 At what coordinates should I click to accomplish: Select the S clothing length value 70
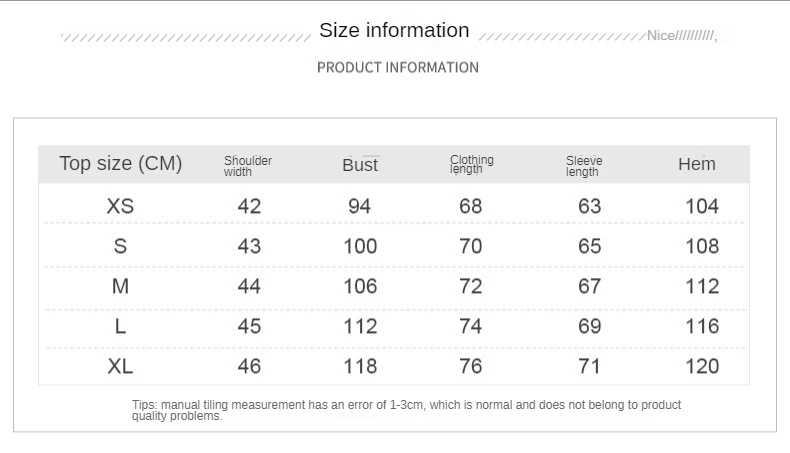(471, 246)
